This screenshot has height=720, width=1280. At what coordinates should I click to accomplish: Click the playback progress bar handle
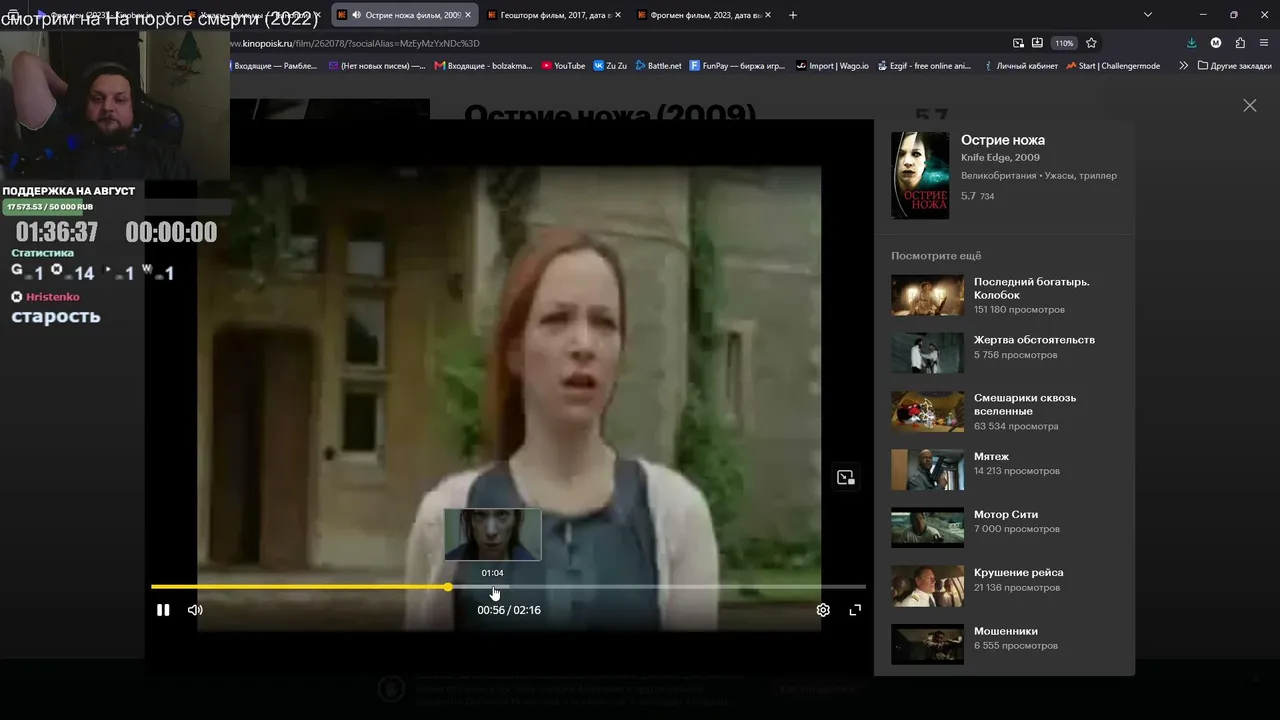coord(448,587)
